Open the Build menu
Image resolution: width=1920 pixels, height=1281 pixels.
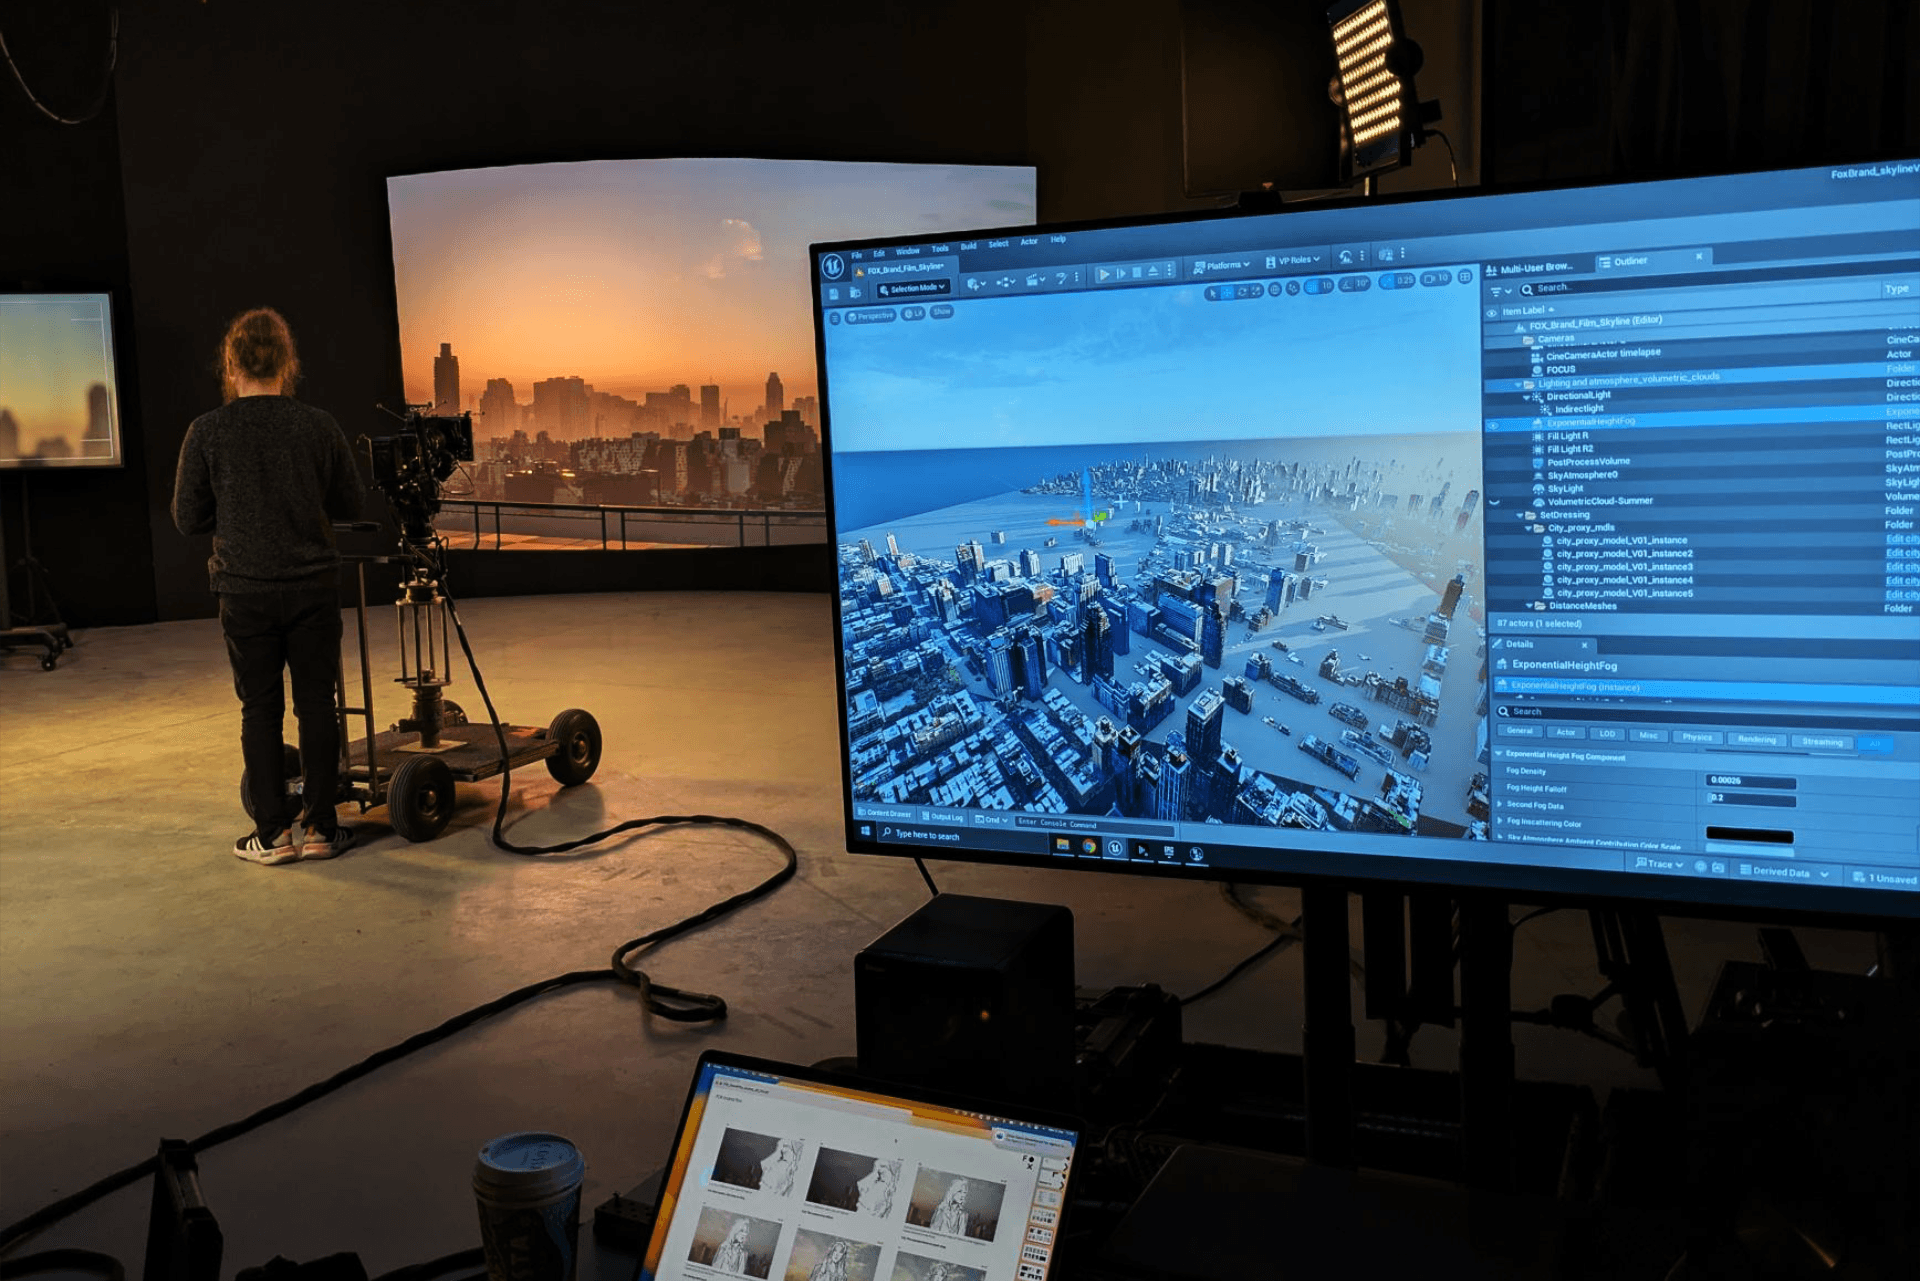[968, 246]
